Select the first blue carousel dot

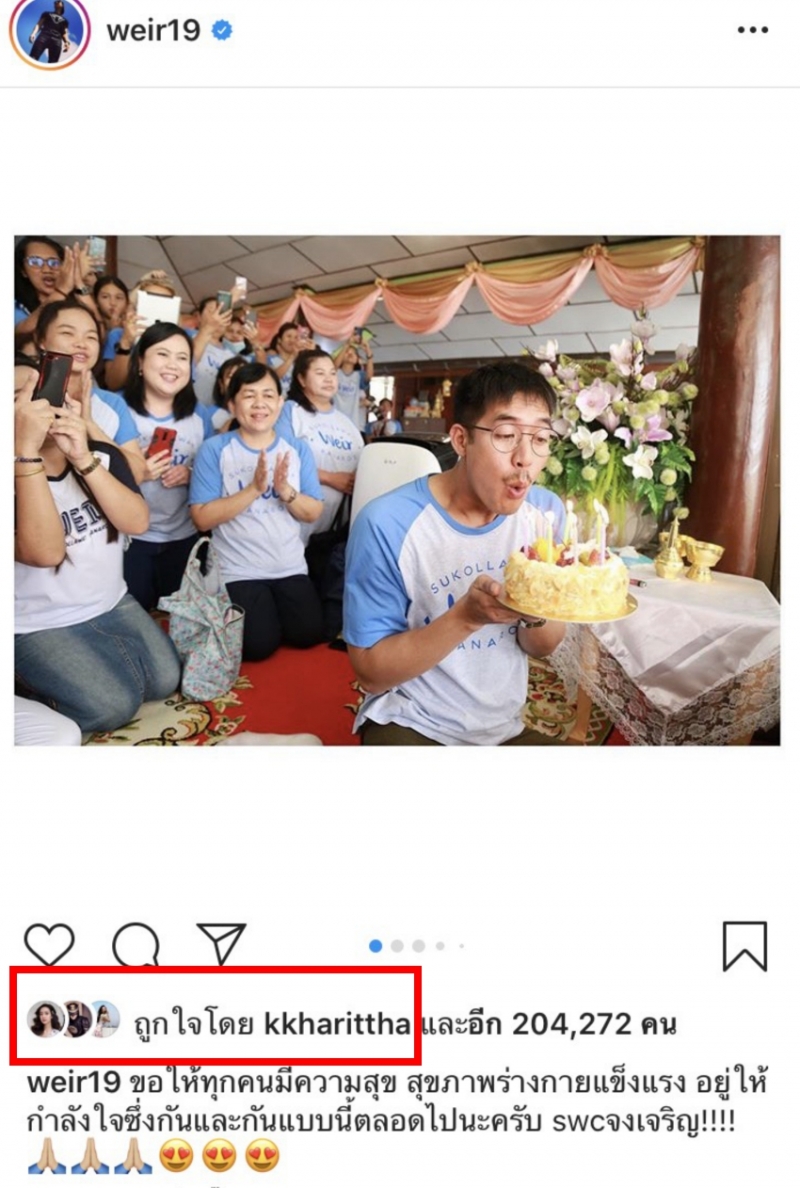[375, 946]
